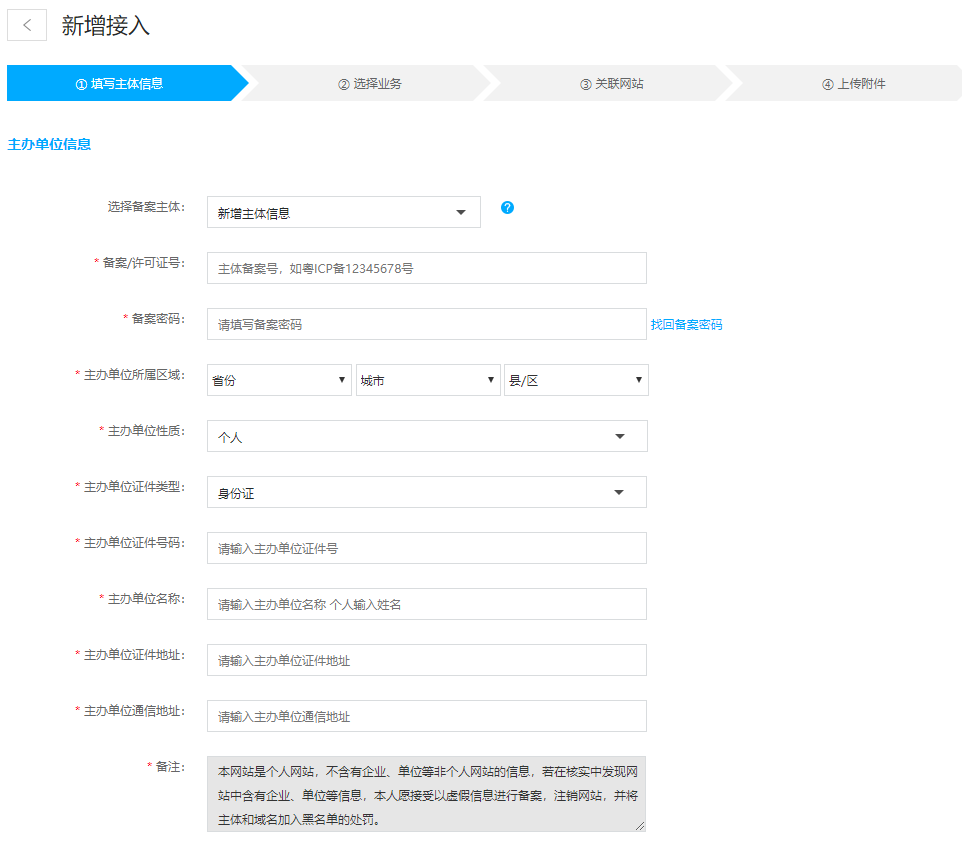The image size is (962, 843).
Task: Select step 2 选择业务 tab
Action: pyautogui.click(x=370, y=84)
